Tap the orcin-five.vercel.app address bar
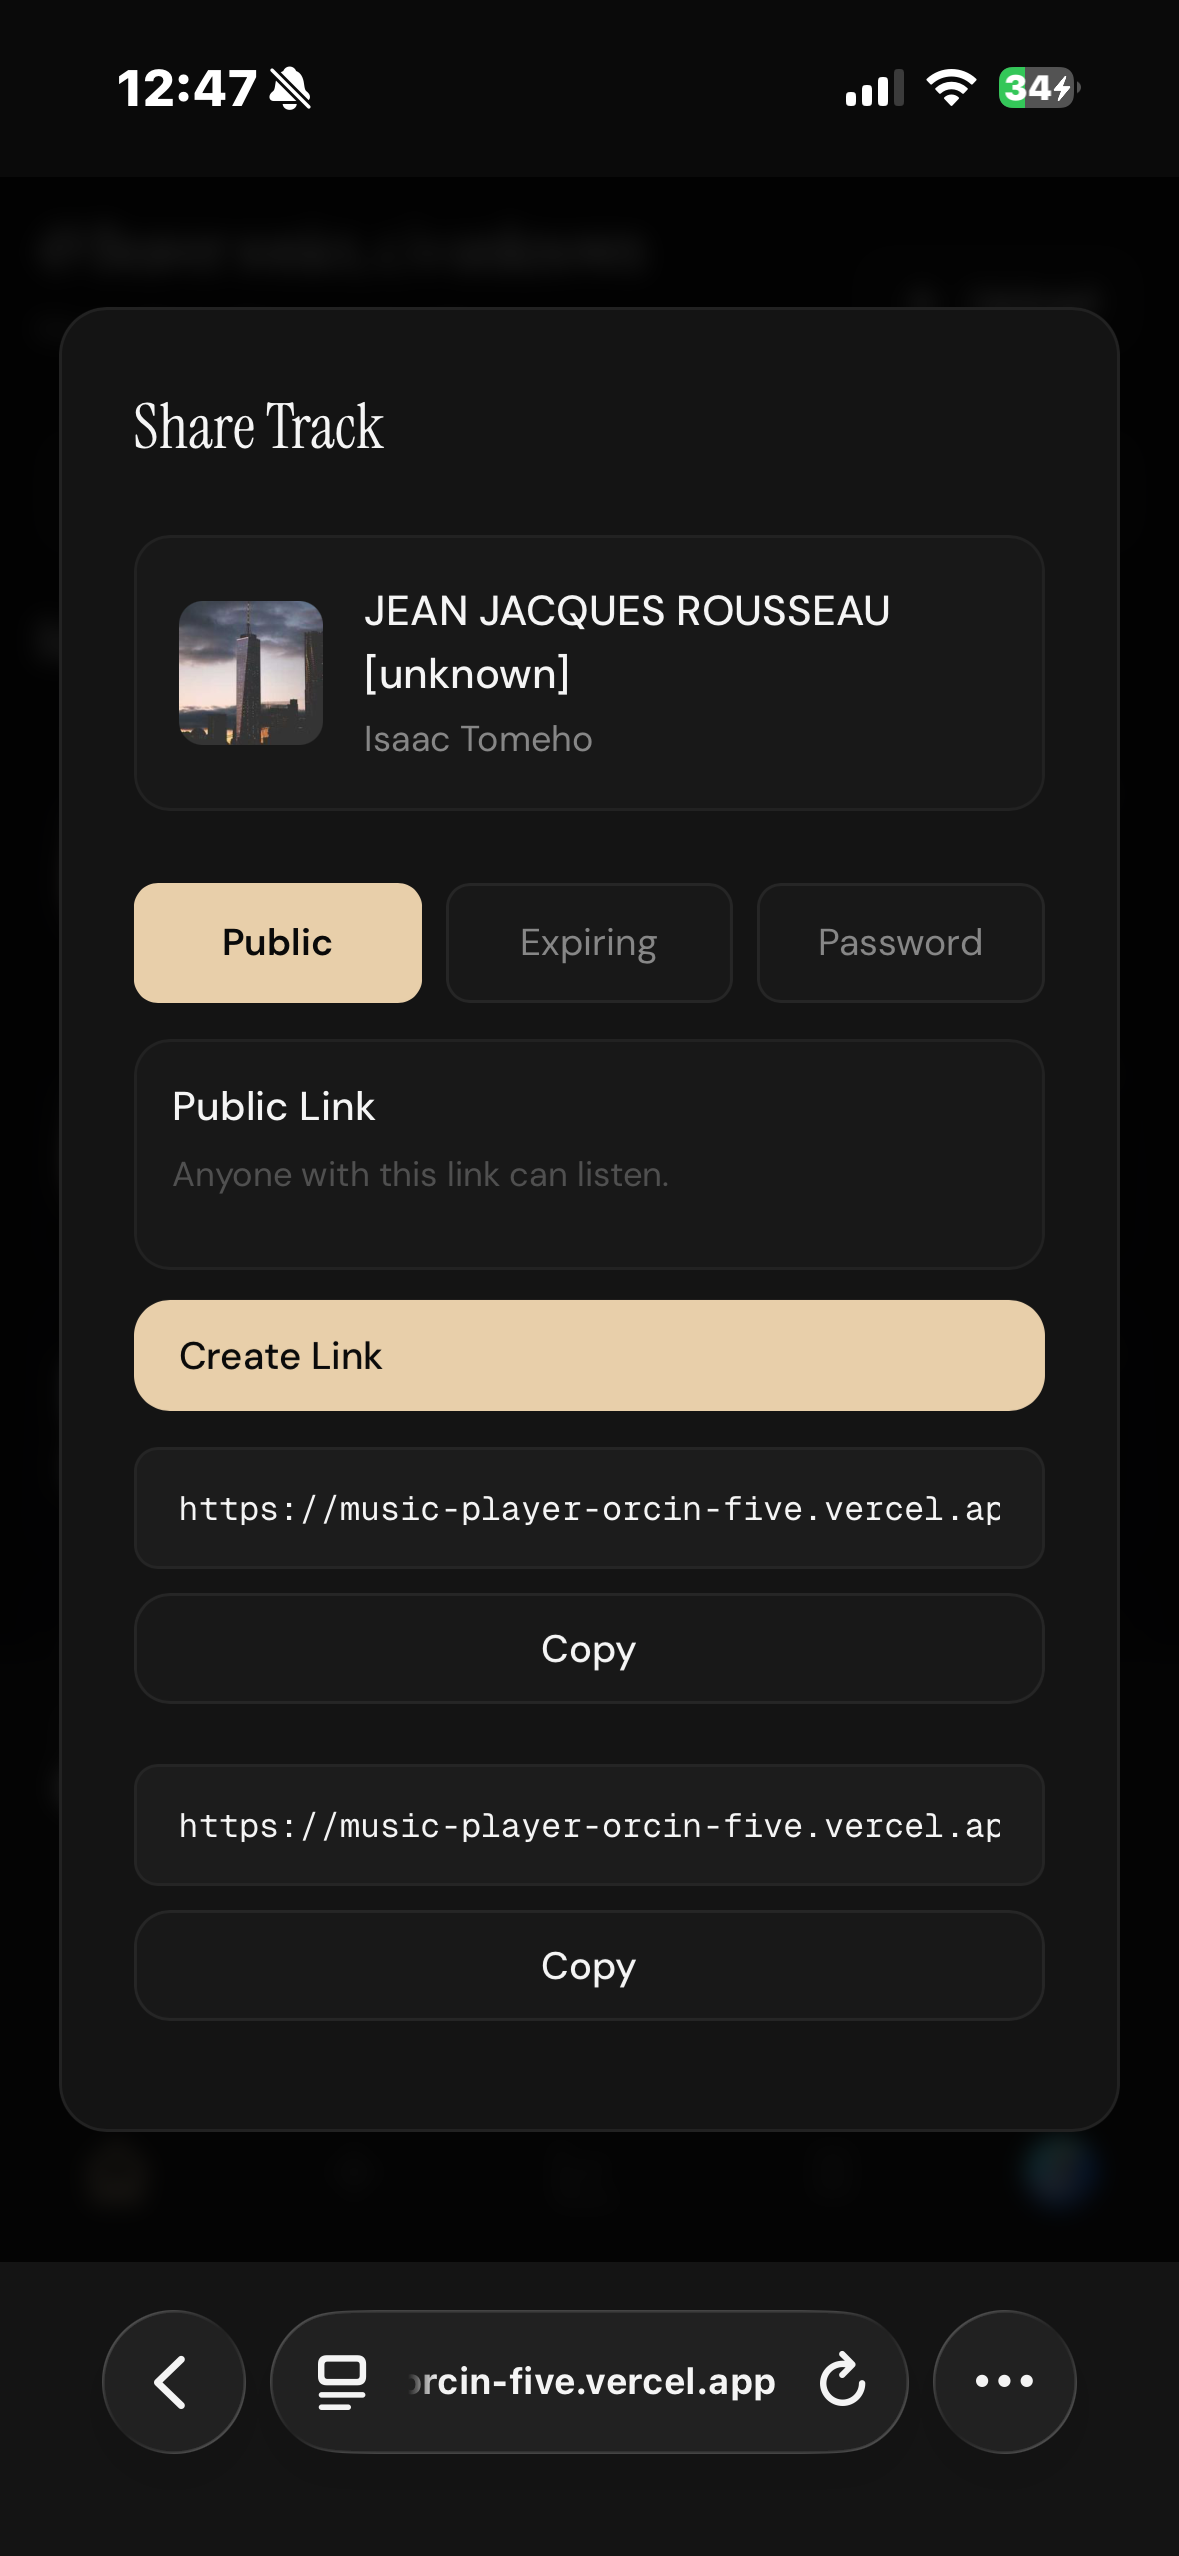The width and height of the screenshot is (1179, 2556). point(592,2381)
